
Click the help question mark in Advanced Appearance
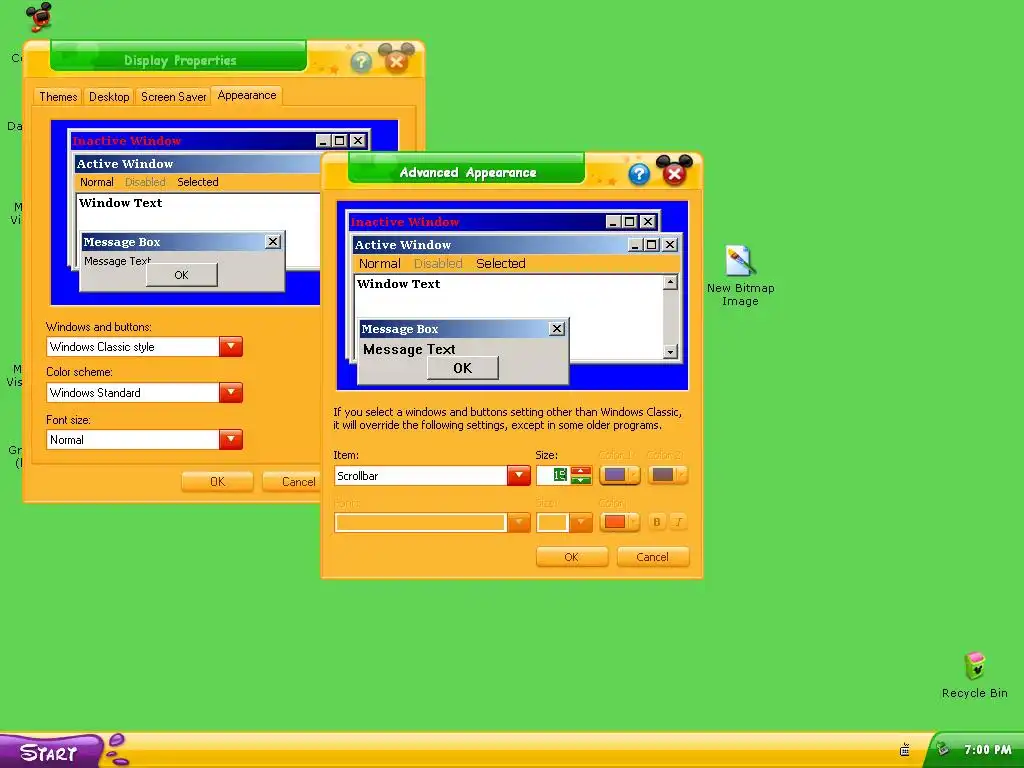(x=639, y=174)
